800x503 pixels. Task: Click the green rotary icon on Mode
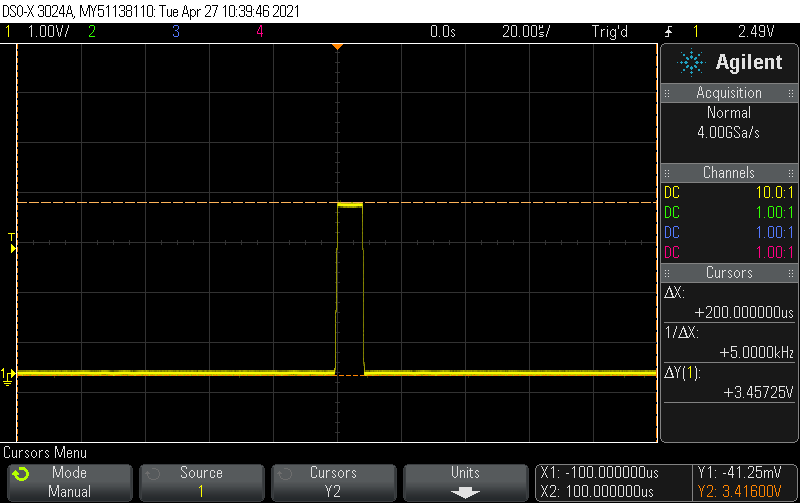(21, 474)
